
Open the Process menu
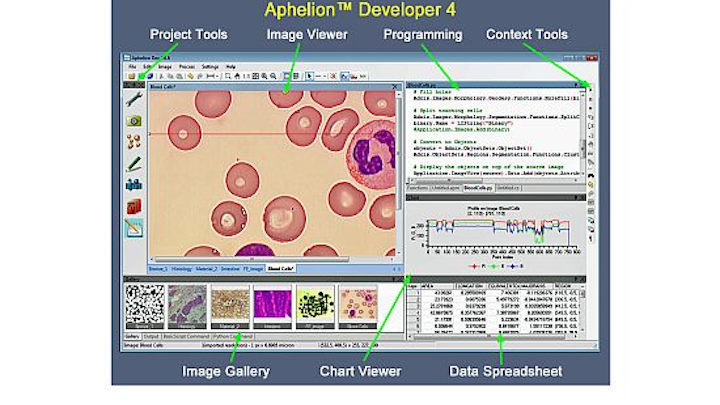(187, 67)
